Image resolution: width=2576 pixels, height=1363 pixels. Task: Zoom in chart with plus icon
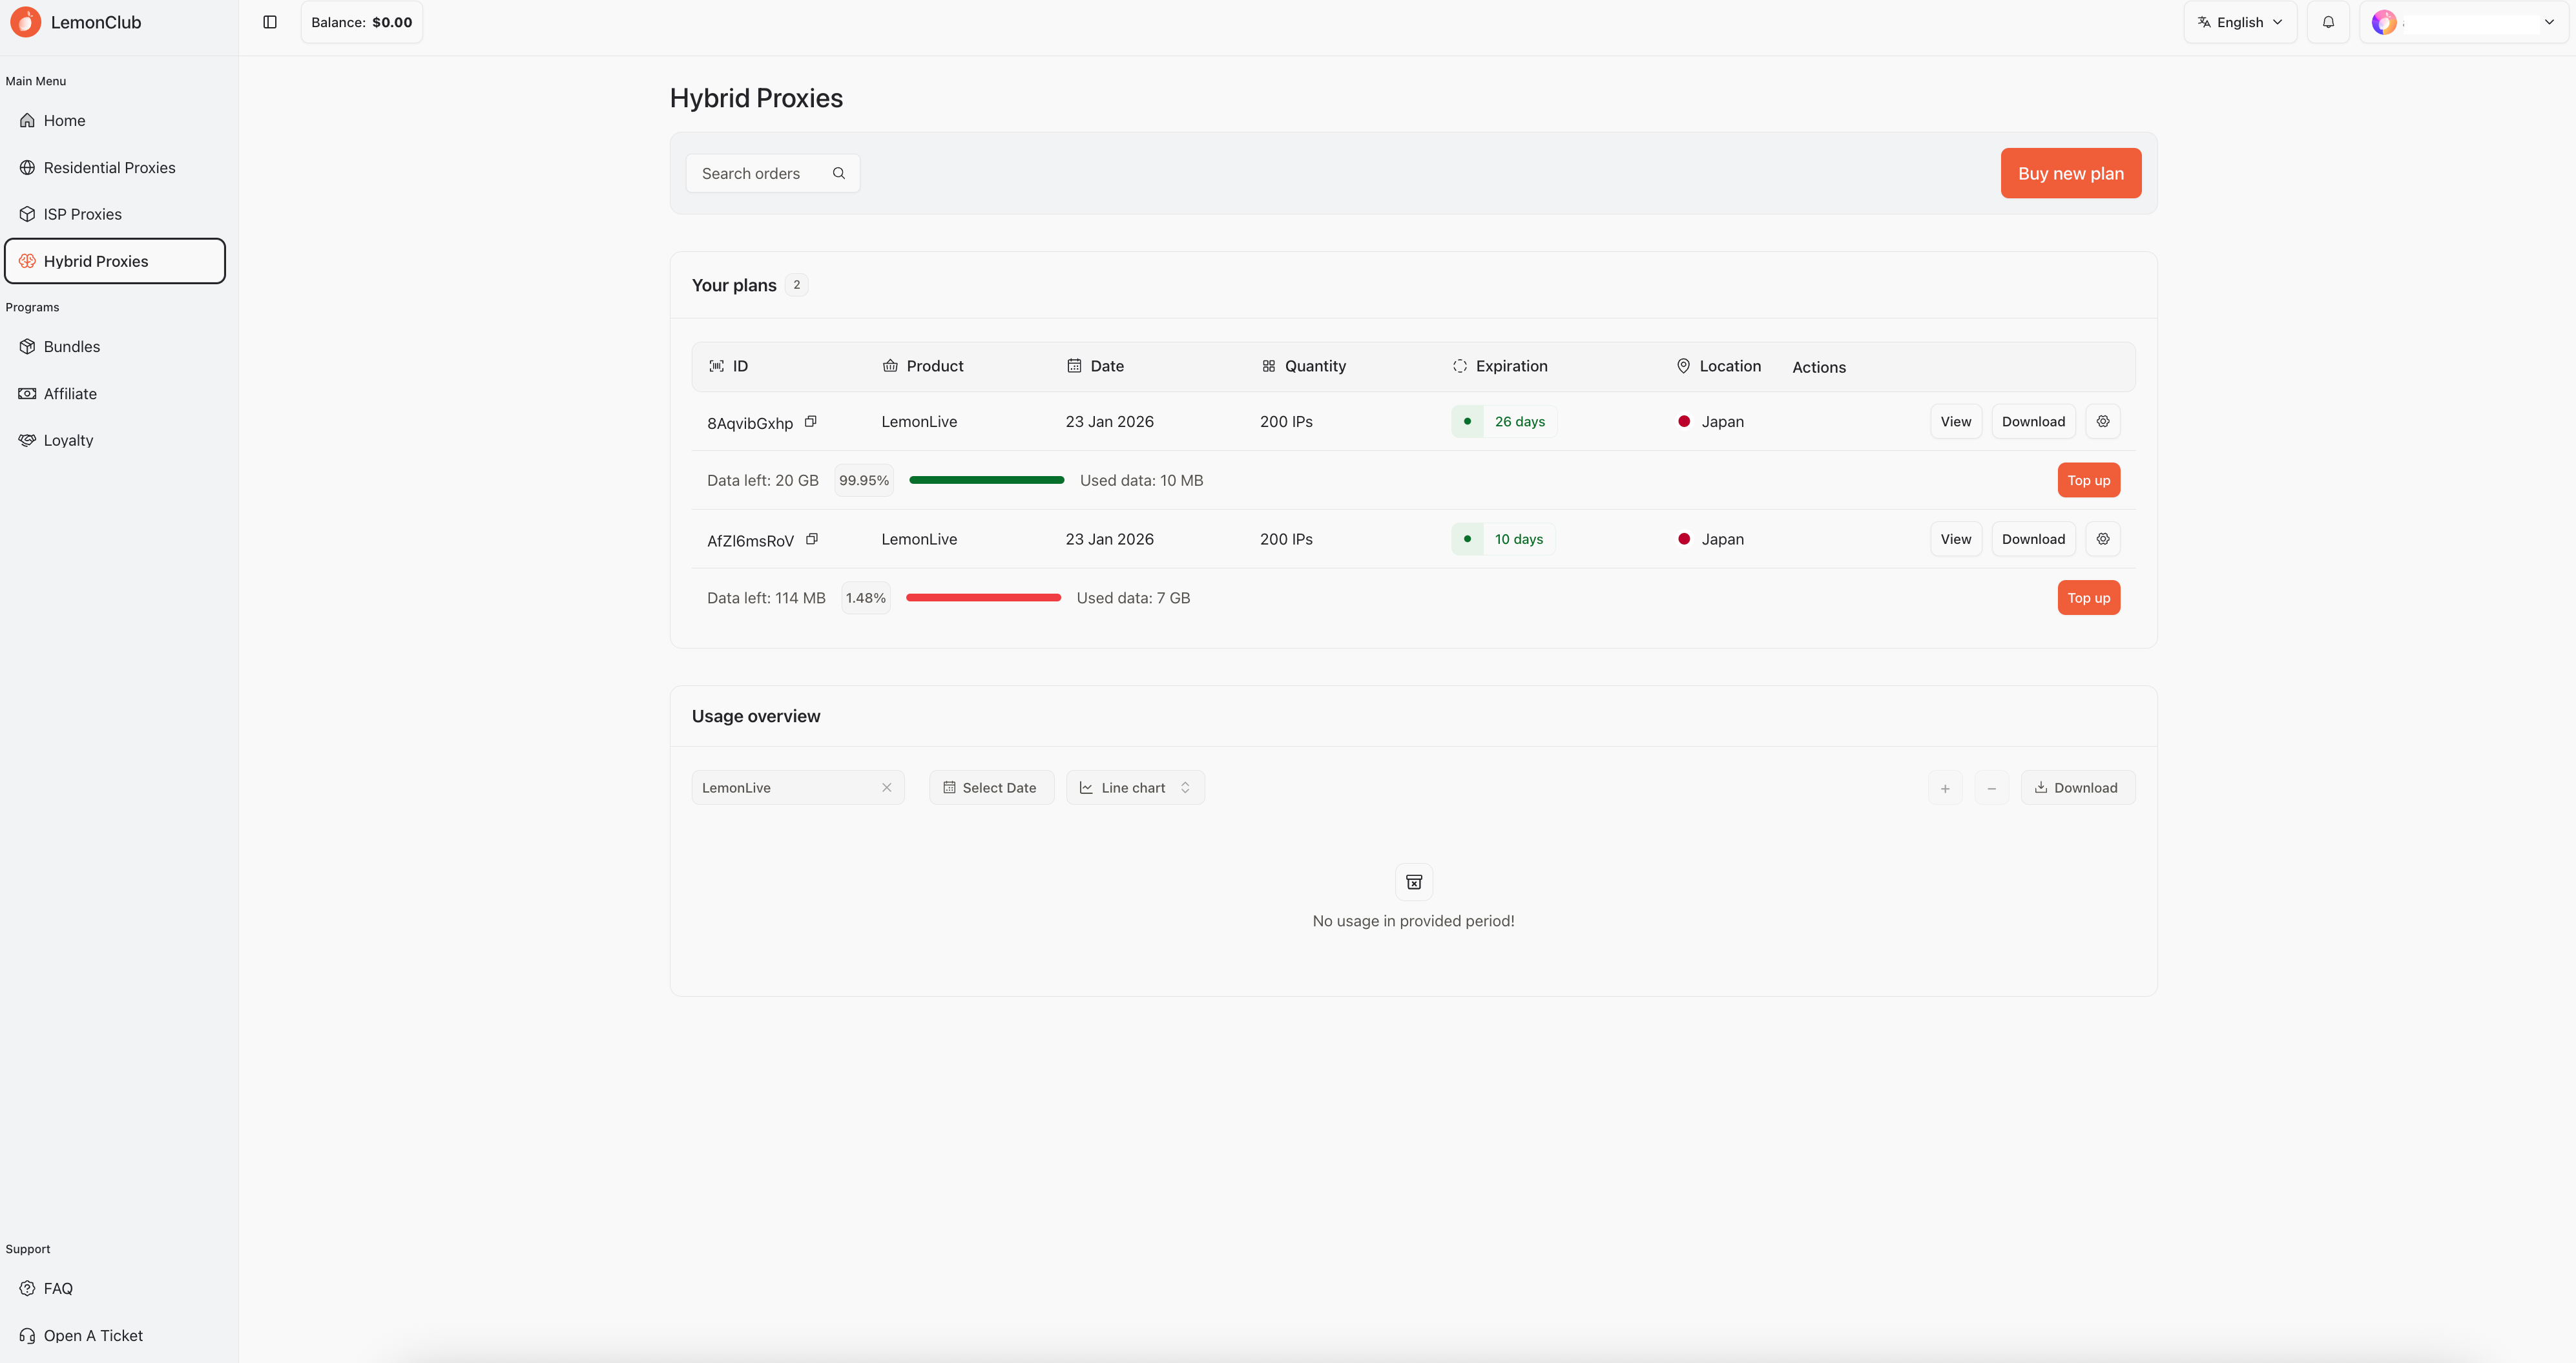pos(1945,788)
